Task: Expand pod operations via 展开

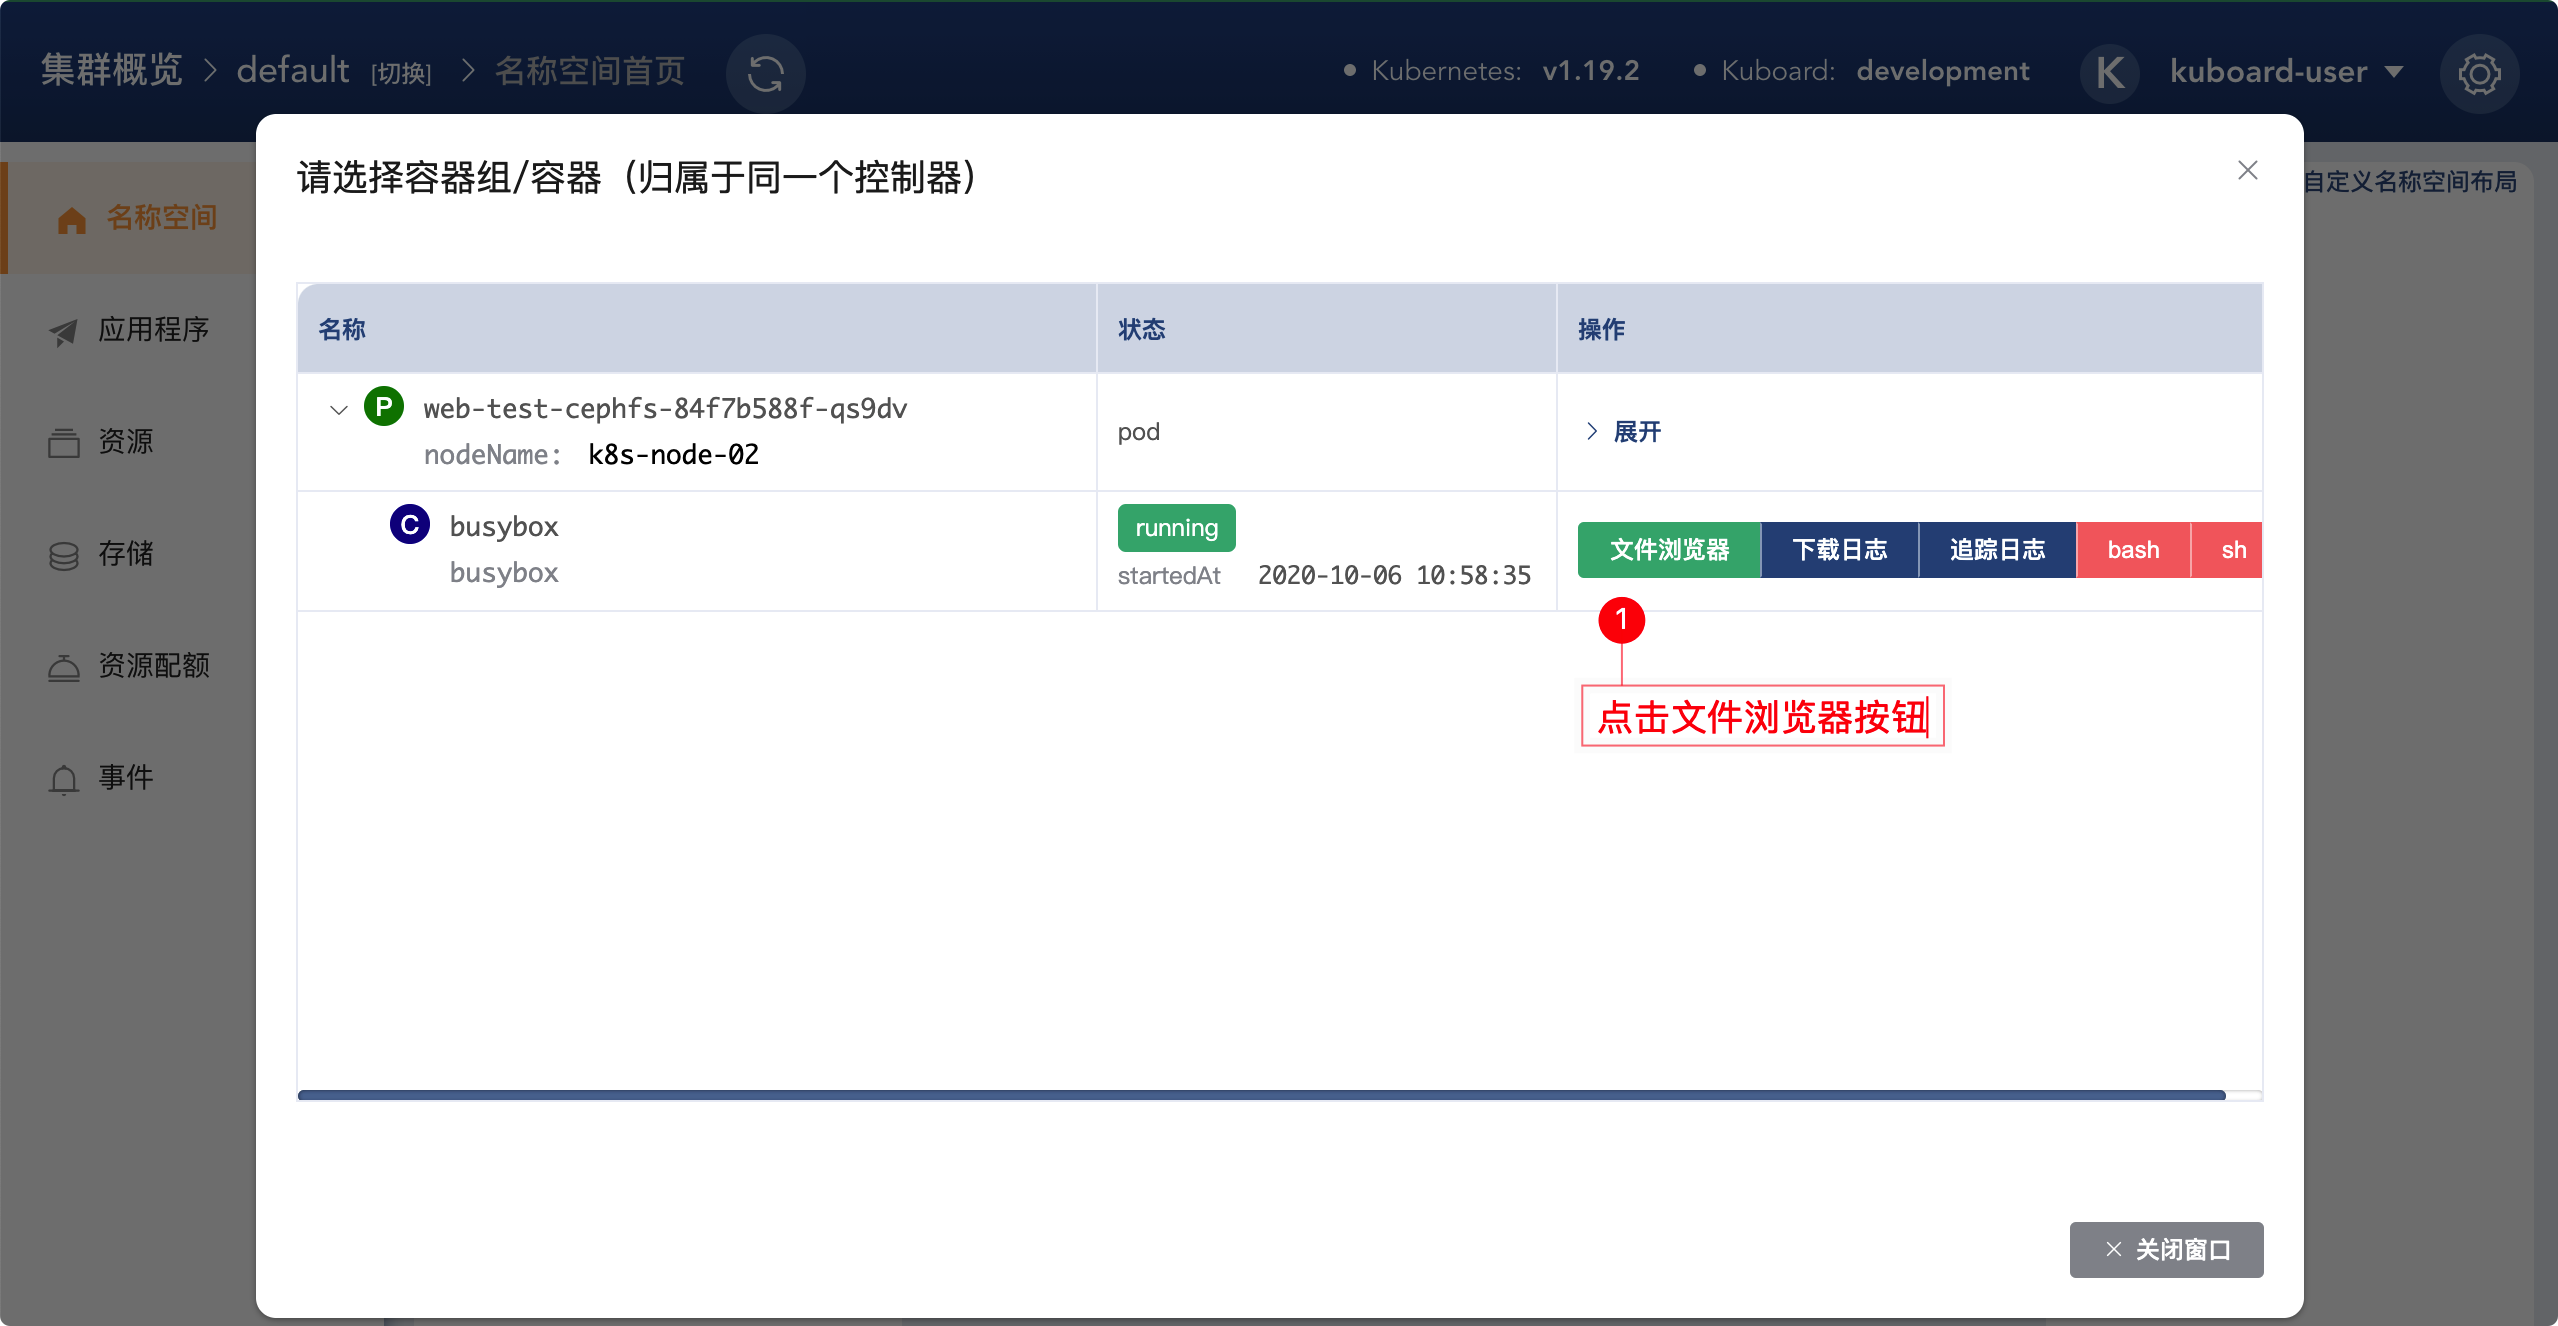Action: pos(1624,432)
